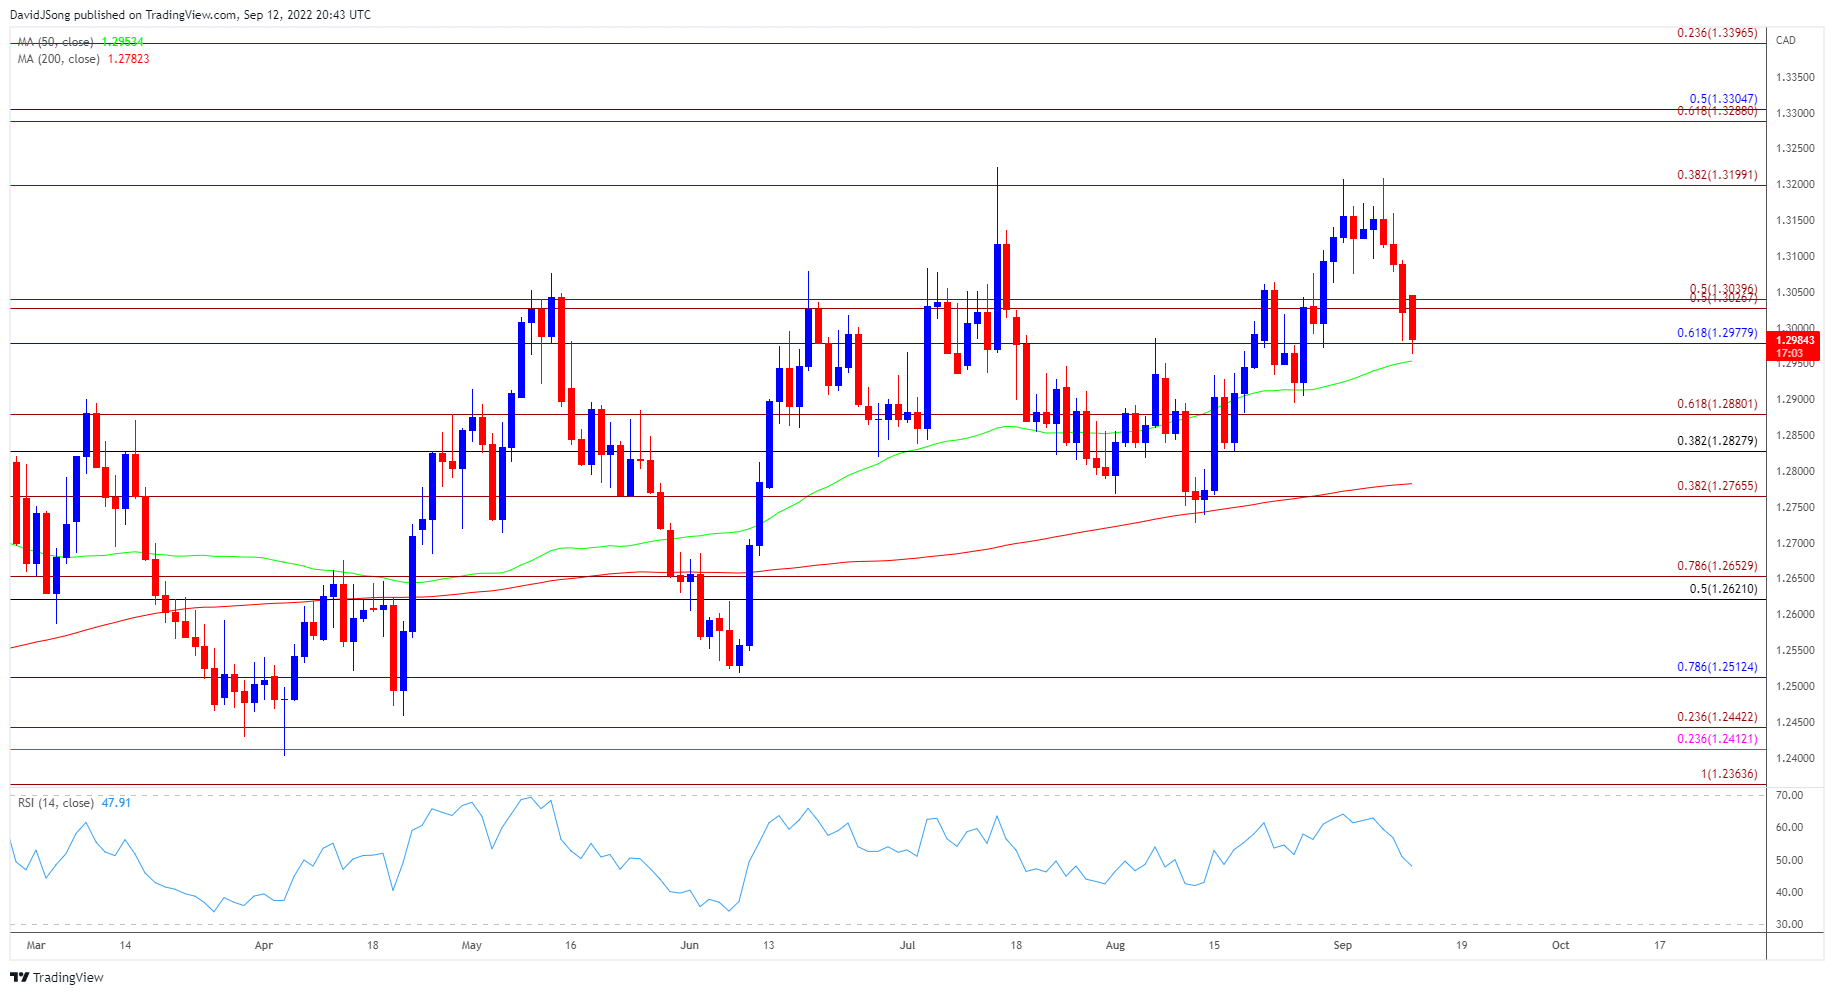Viewport: 1834px width, 995px height.
Task: Click the Sep date on time axis
Action: (1343, 945)
